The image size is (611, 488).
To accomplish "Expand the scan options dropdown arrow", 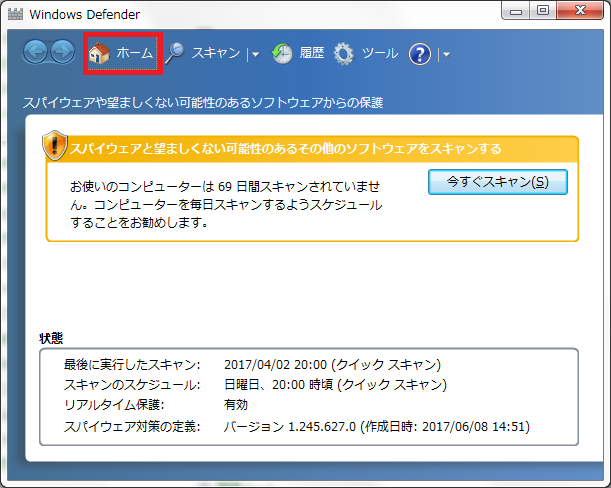I will [x=256, y=55].
